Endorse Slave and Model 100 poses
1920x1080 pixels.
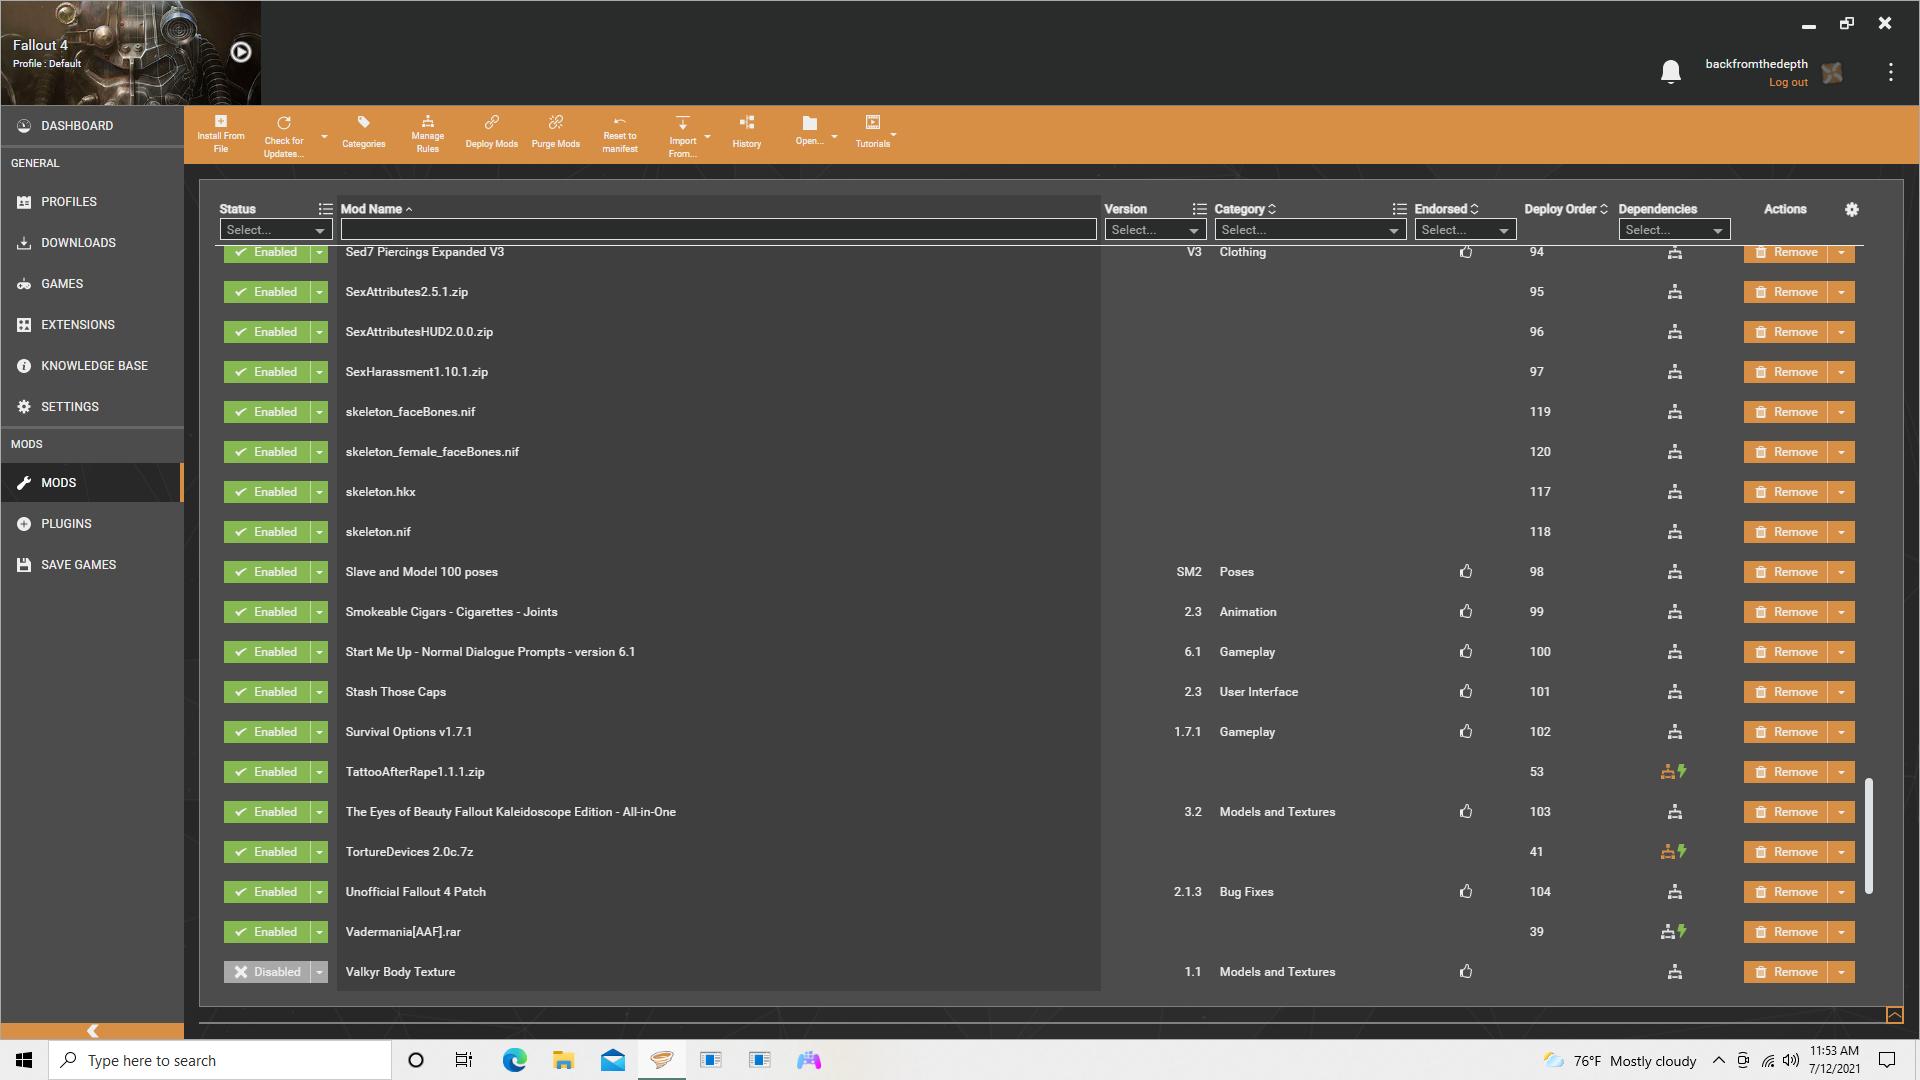coord(1465,571)
